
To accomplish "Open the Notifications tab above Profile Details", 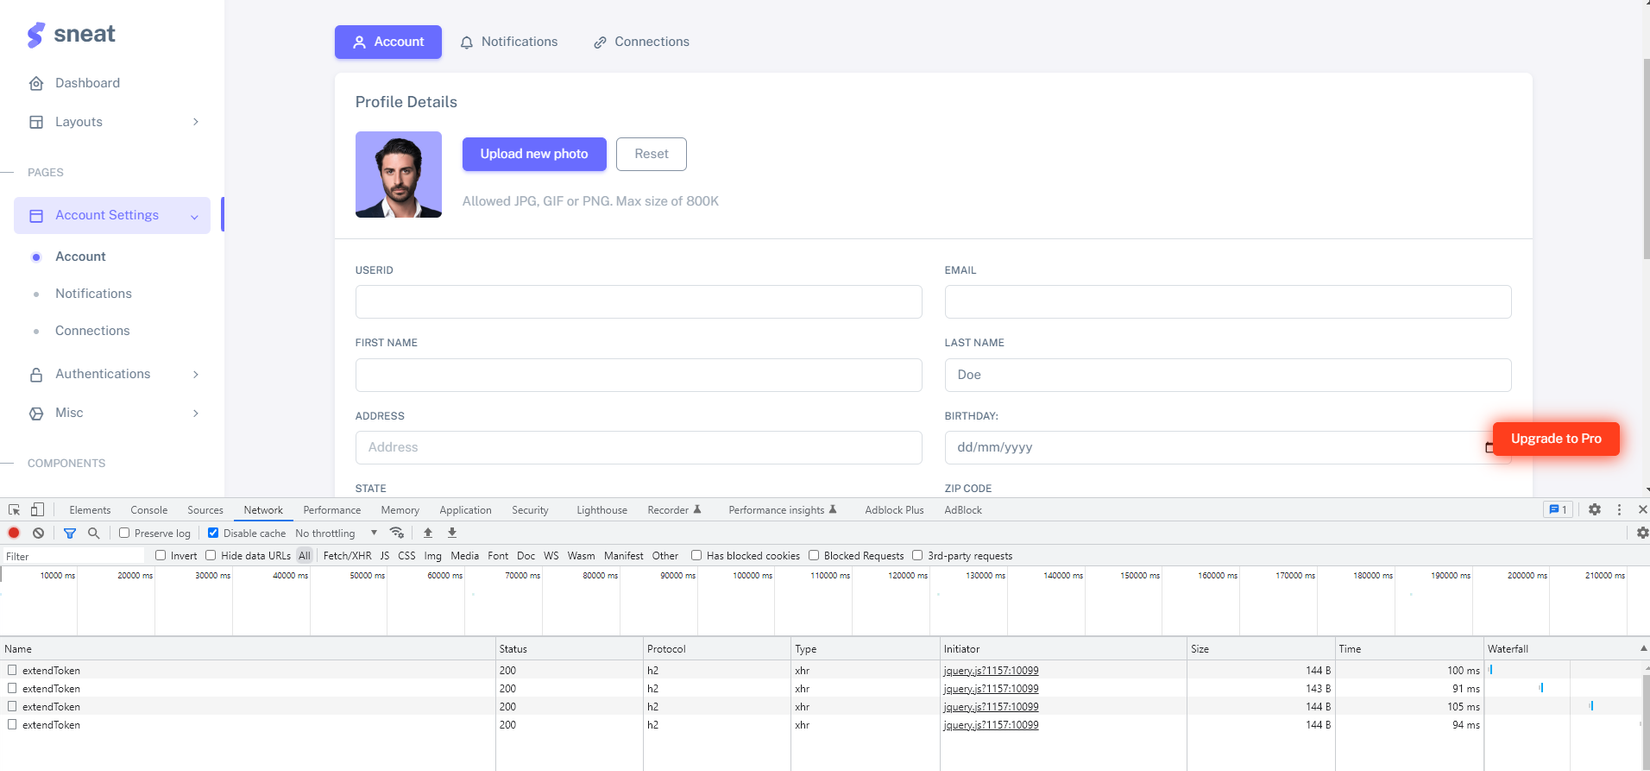I will (509, 42).
